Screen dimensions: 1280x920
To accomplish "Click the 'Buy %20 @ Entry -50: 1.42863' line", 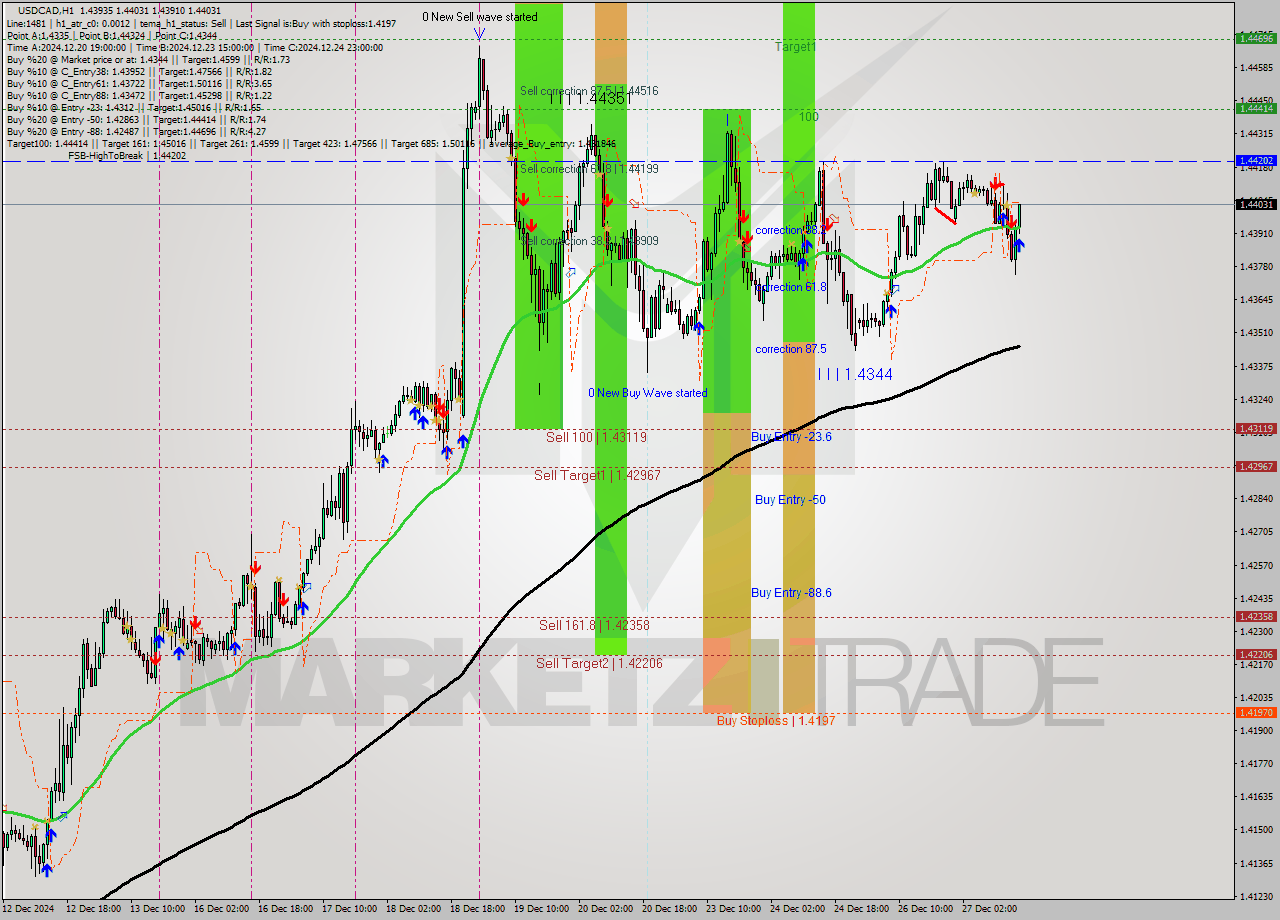I will pos(136,119).
